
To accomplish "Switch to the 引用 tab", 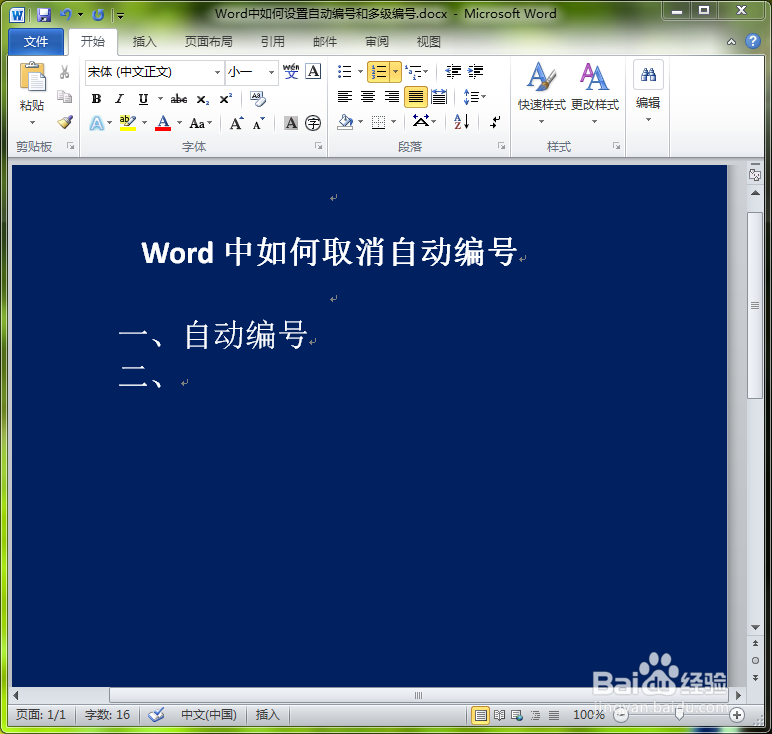I will click(x=273, y=42).
